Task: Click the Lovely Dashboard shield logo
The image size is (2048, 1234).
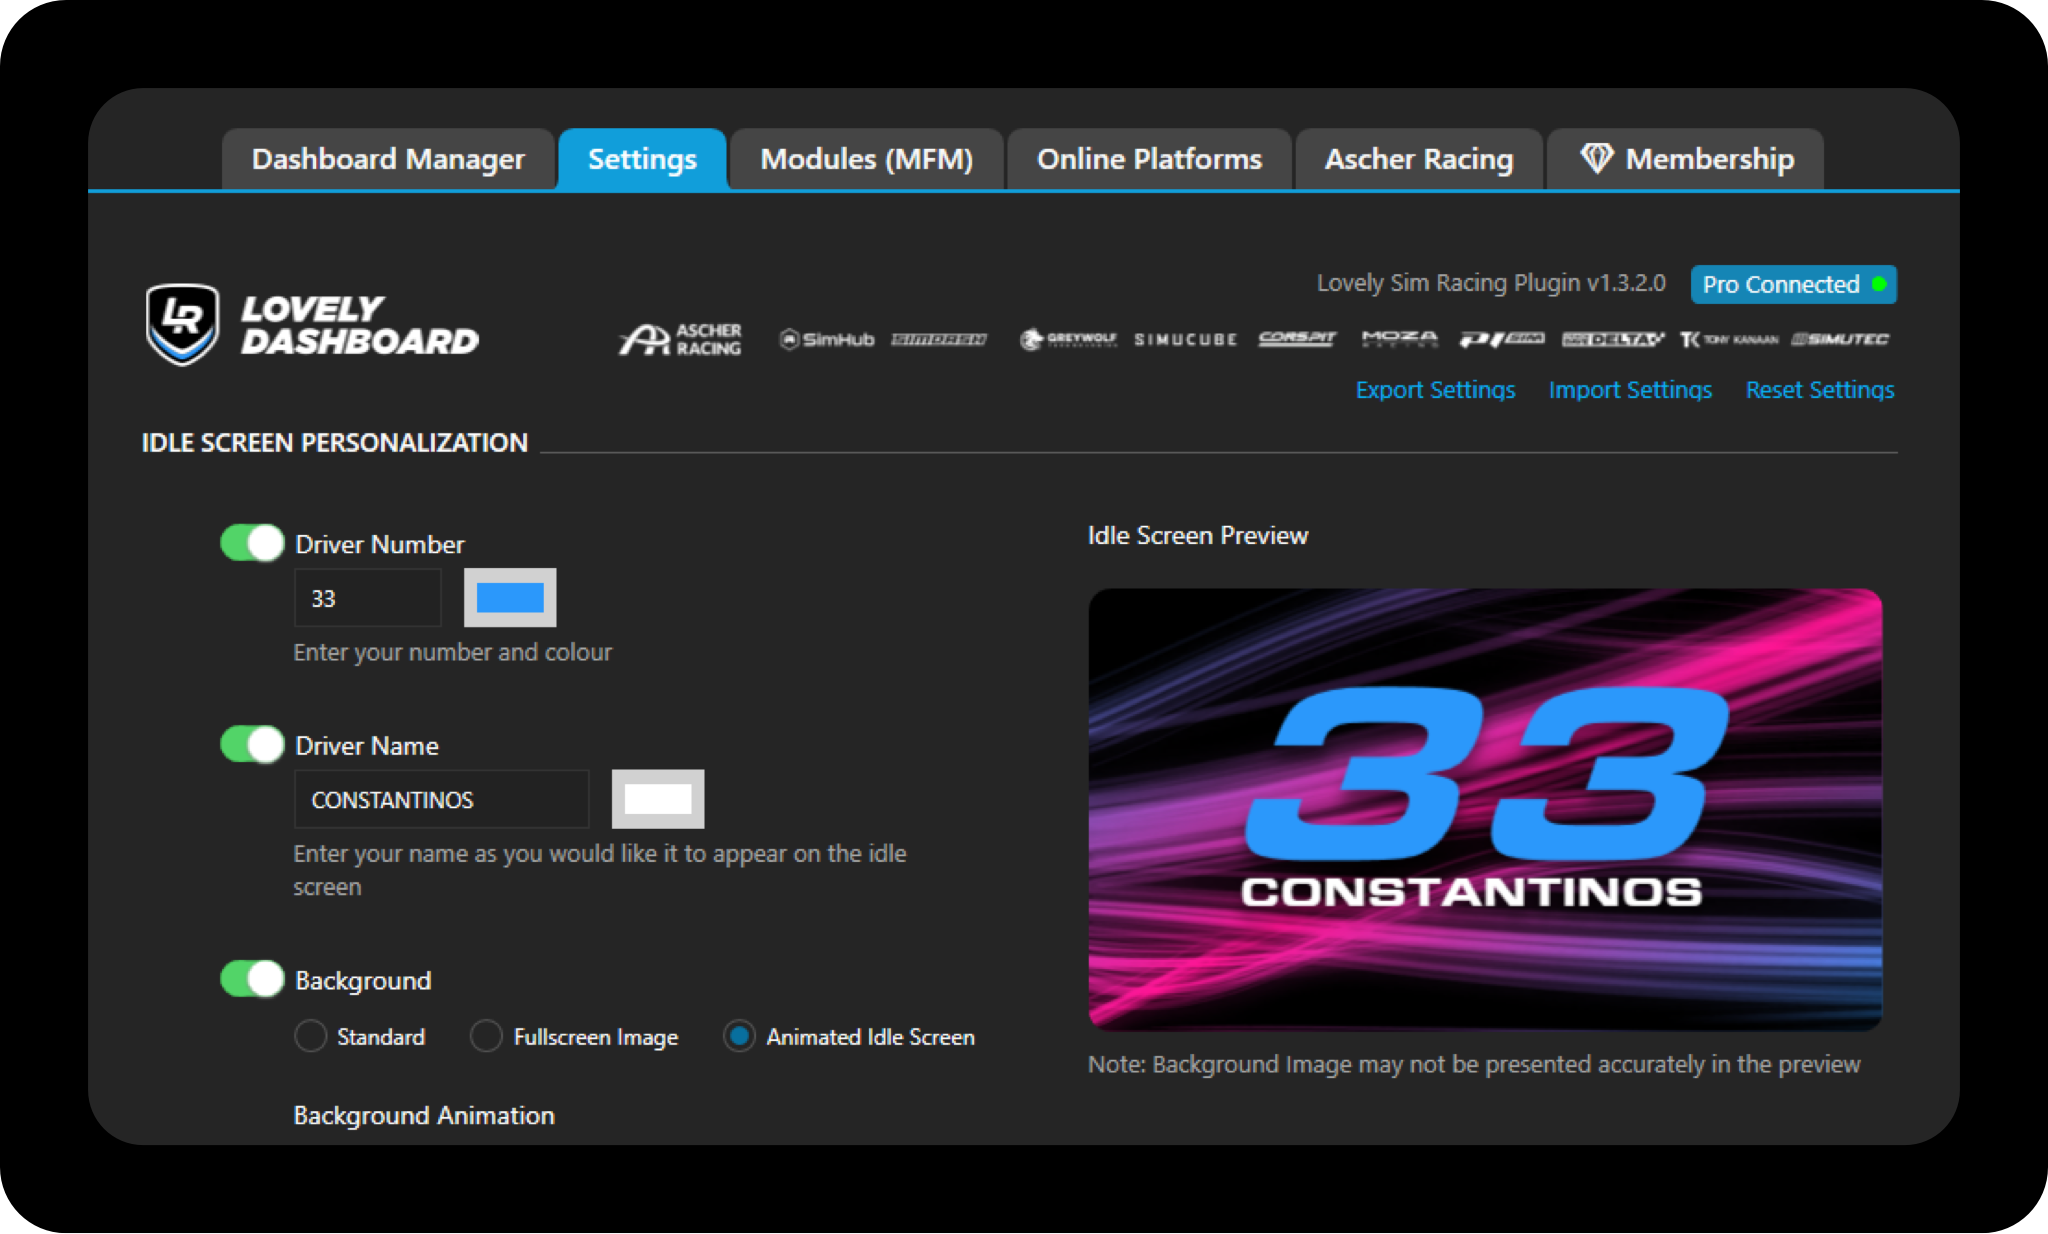Action: pyautogui.click(x=182, y=324)
